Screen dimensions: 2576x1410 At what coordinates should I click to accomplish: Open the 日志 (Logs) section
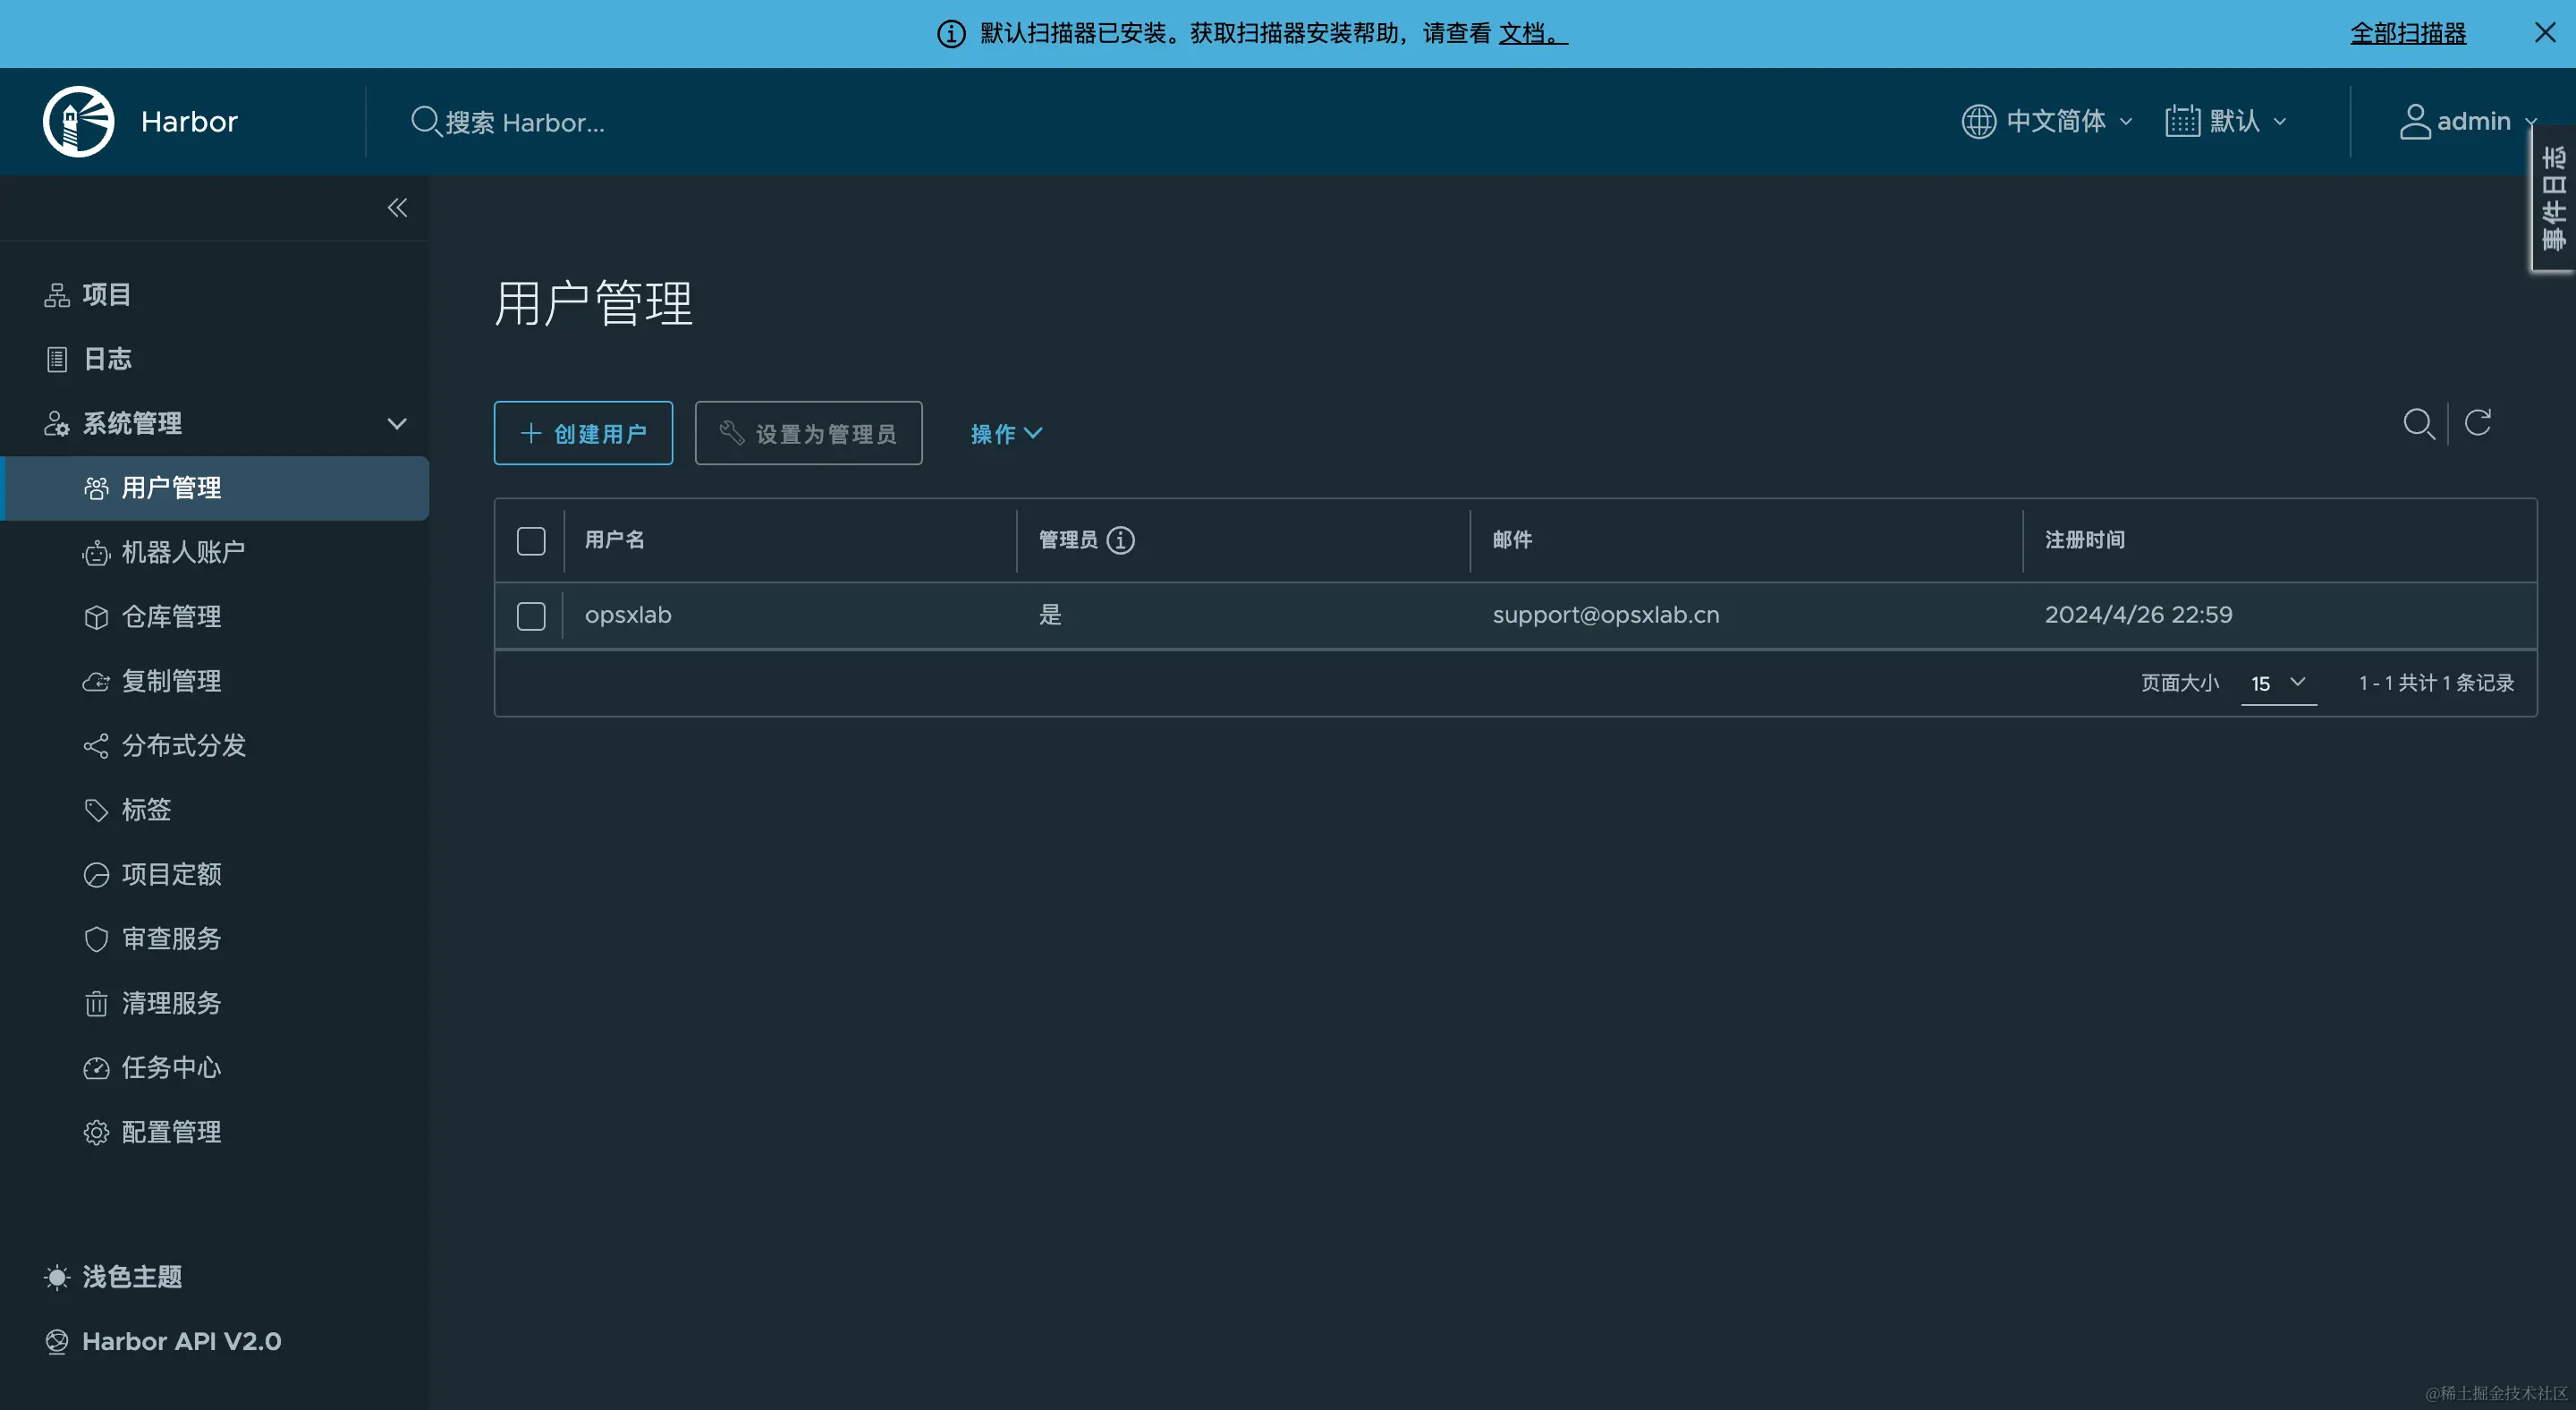pyautogui.click(x=106, y=358)
